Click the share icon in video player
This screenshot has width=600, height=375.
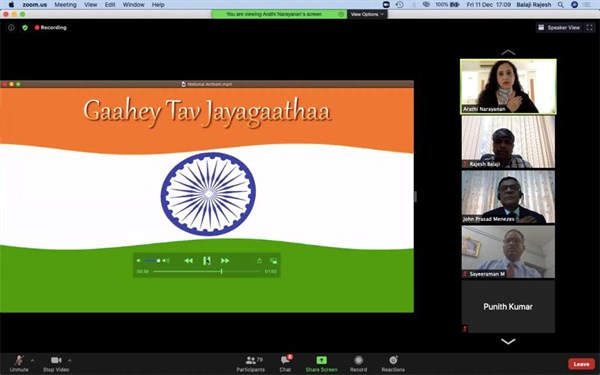(x=259, y=261)
